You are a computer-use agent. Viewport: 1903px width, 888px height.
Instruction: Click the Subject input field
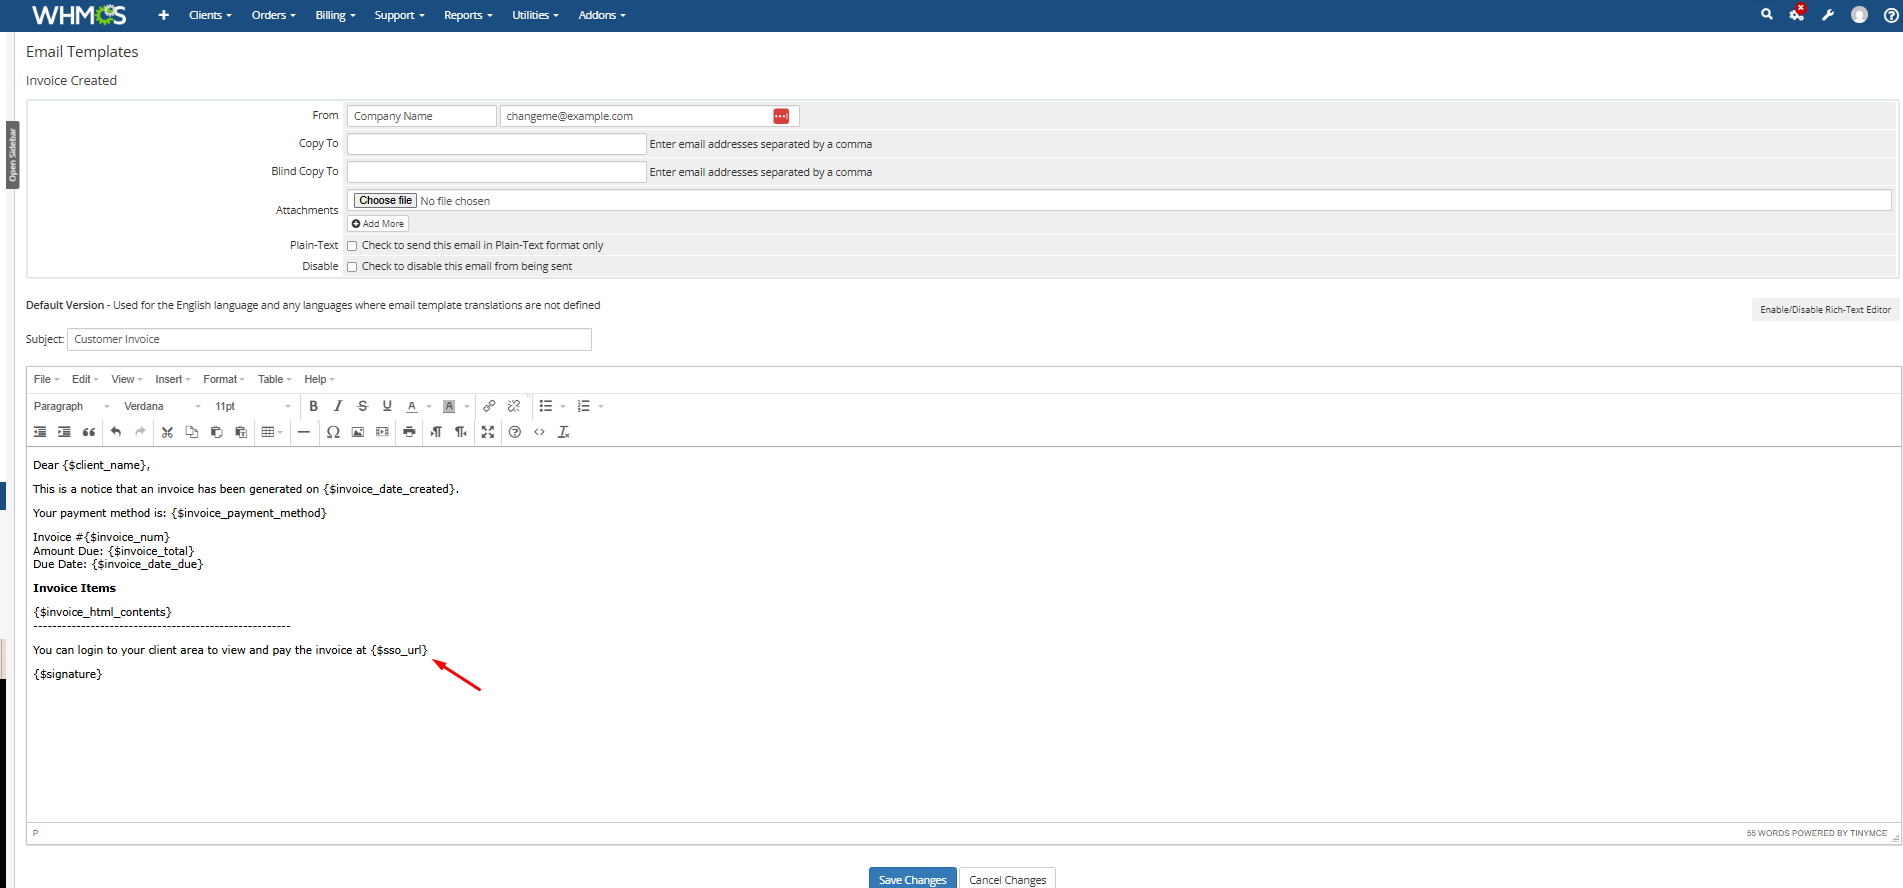click(329, 340)
